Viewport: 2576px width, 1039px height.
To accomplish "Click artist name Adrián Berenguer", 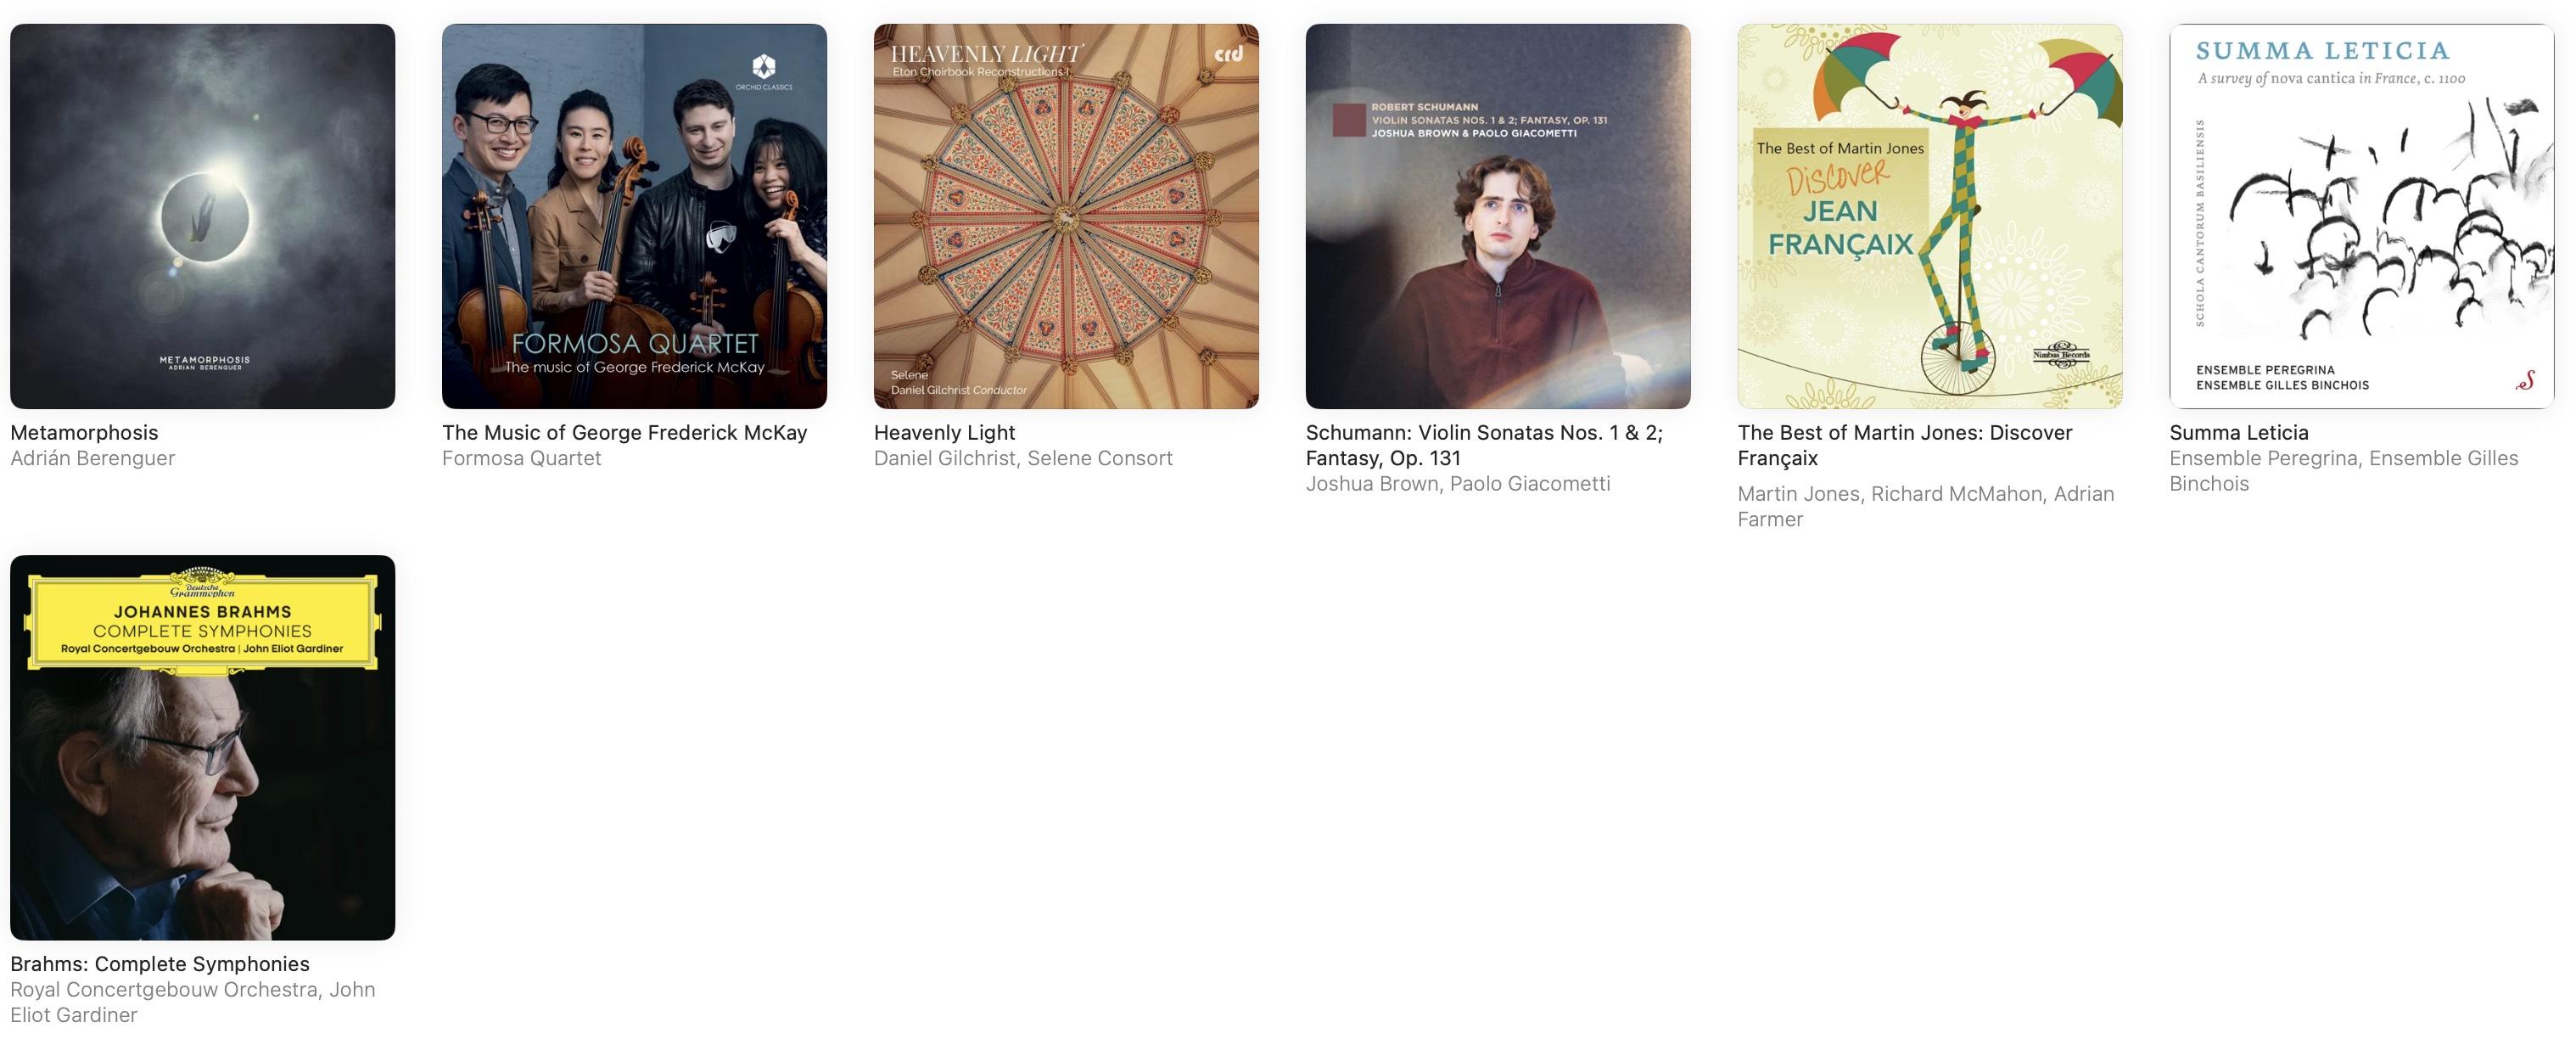I will coord(92,458).
